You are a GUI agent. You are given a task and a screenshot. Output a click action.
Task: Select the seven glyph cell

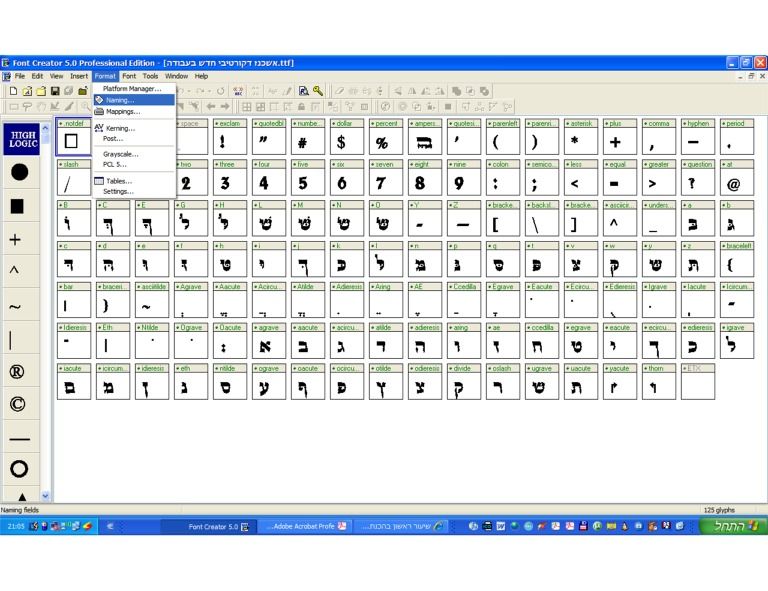[x=386, y=178]
